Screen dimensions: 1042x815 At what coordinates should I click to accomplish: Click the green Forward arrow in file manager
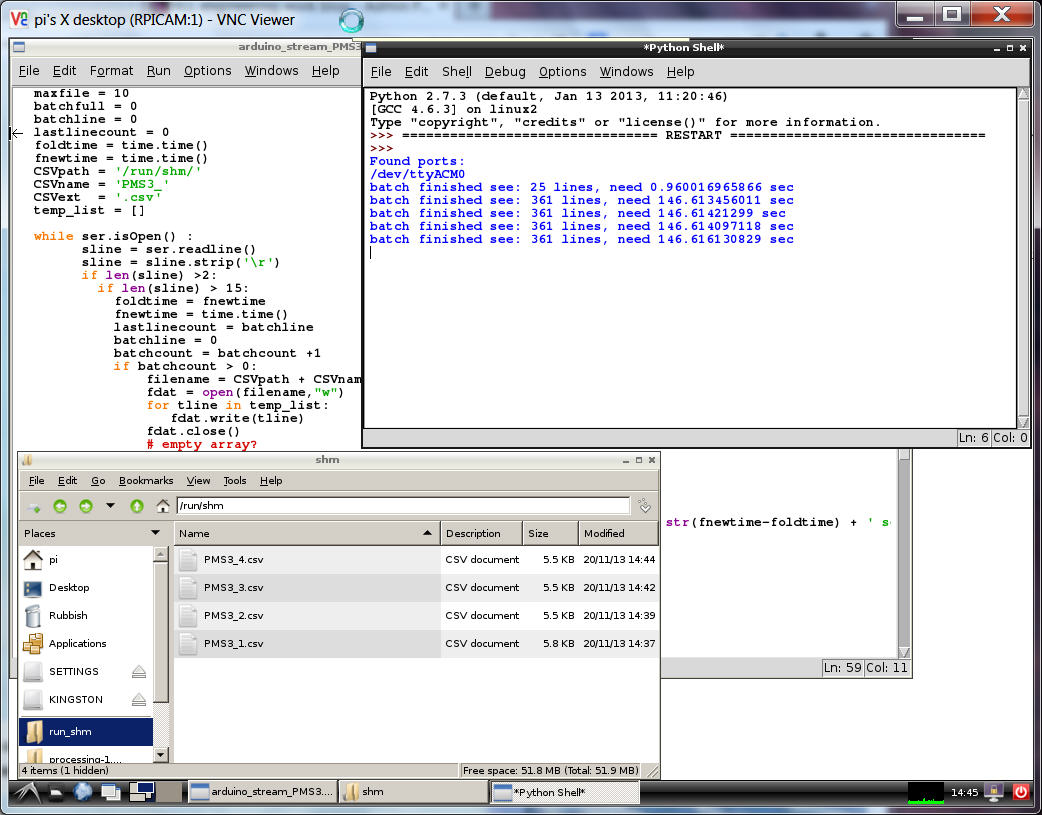click(x=85, y=506)
